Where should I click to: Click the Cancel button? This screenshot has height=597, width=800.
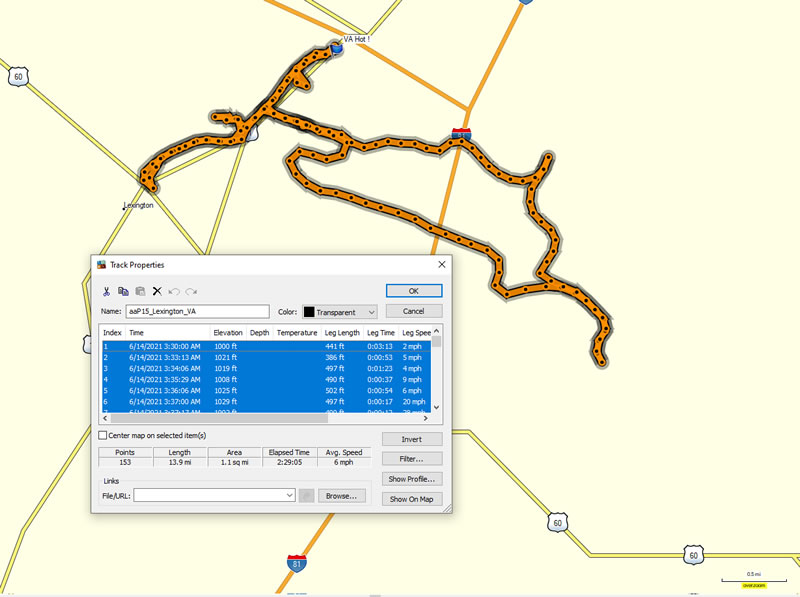coord(414,311)
